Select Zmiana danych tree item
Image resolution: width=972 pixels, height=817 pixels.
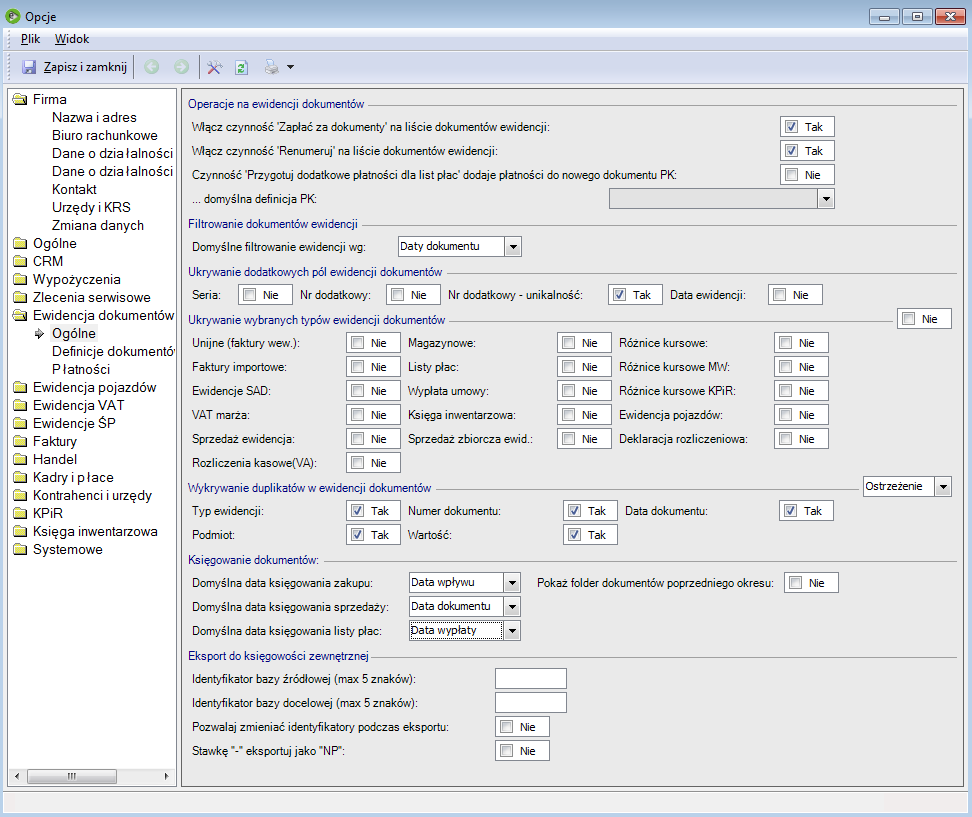(x=98, y=225)
